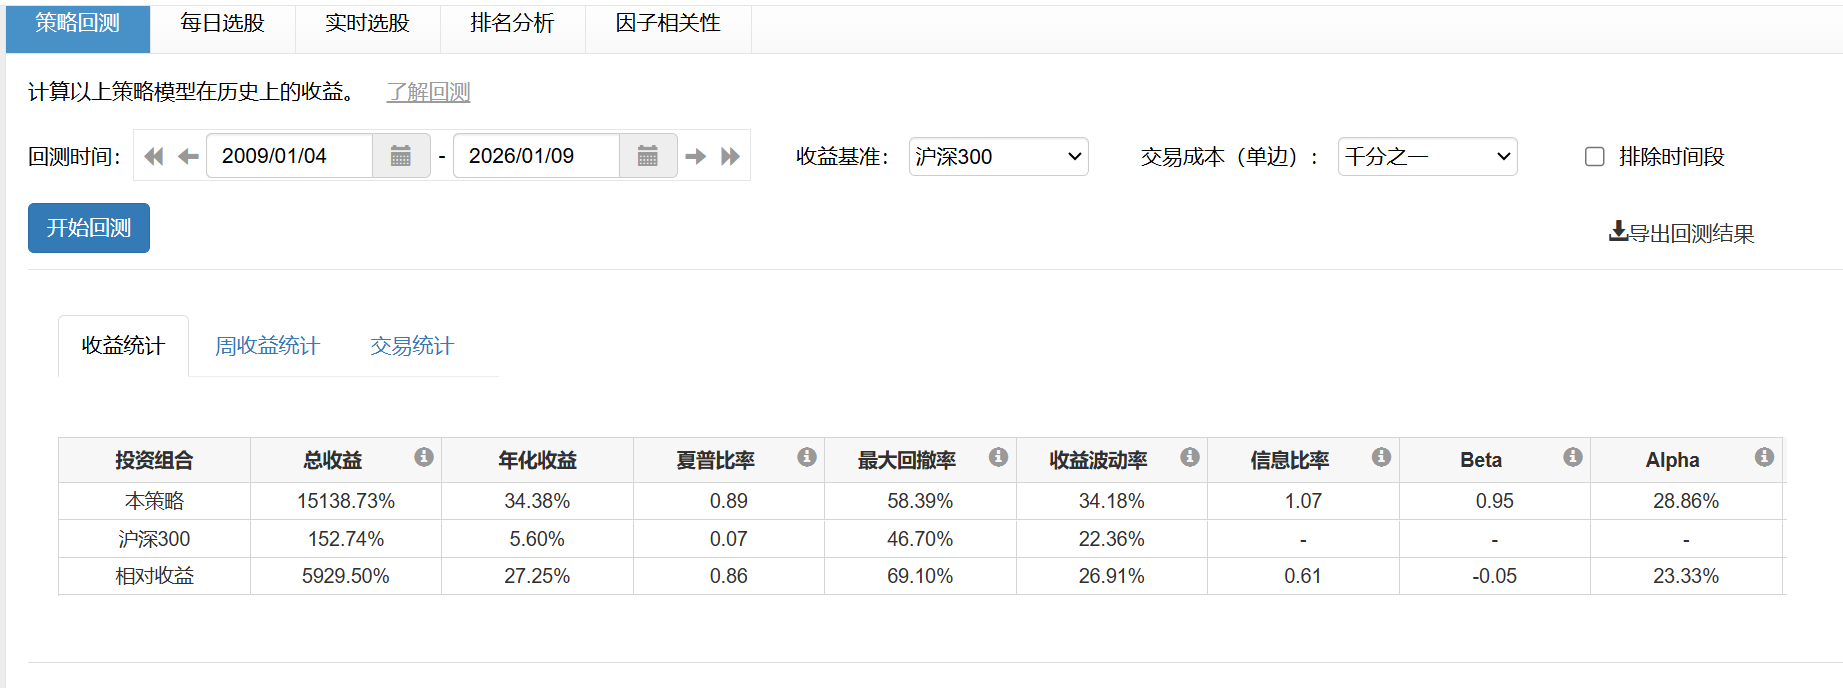Open start date calendar picker
Viewport: 1843px width, 688px height.
[401, 156]
